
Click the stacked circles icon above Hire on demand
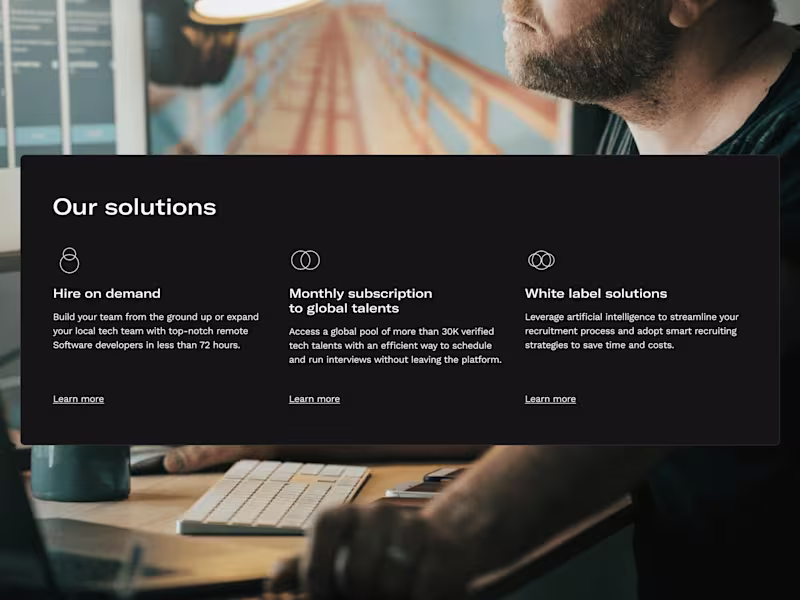[69, 260]
